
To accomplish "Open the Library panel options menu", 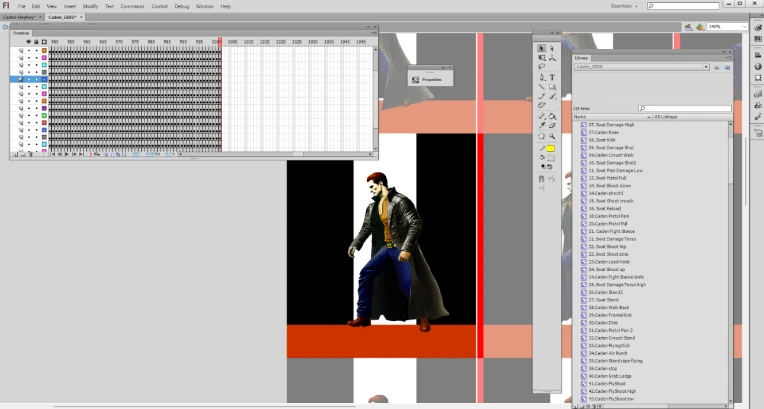I will pos(729,58).
